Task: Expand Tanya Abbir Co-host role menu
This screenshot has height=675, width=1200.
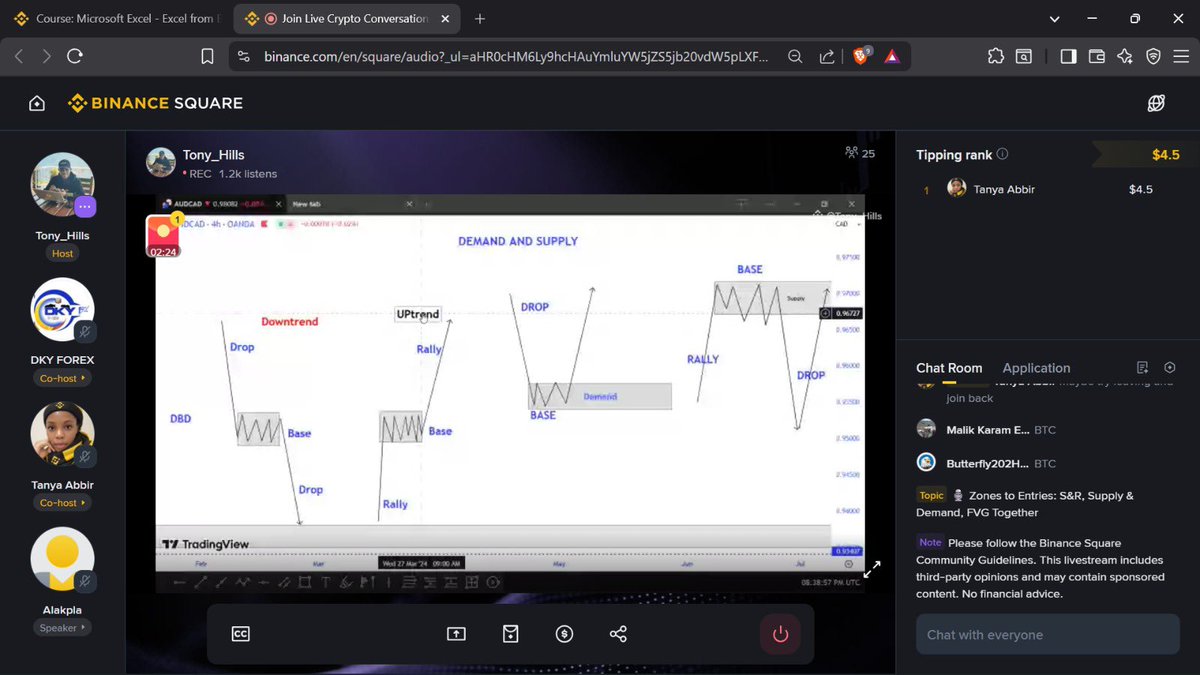Action: tap(63, 503)
